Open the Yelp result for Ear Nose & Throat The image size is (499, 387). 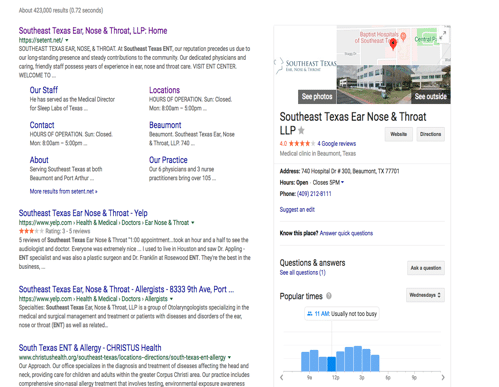coord(83,213)
